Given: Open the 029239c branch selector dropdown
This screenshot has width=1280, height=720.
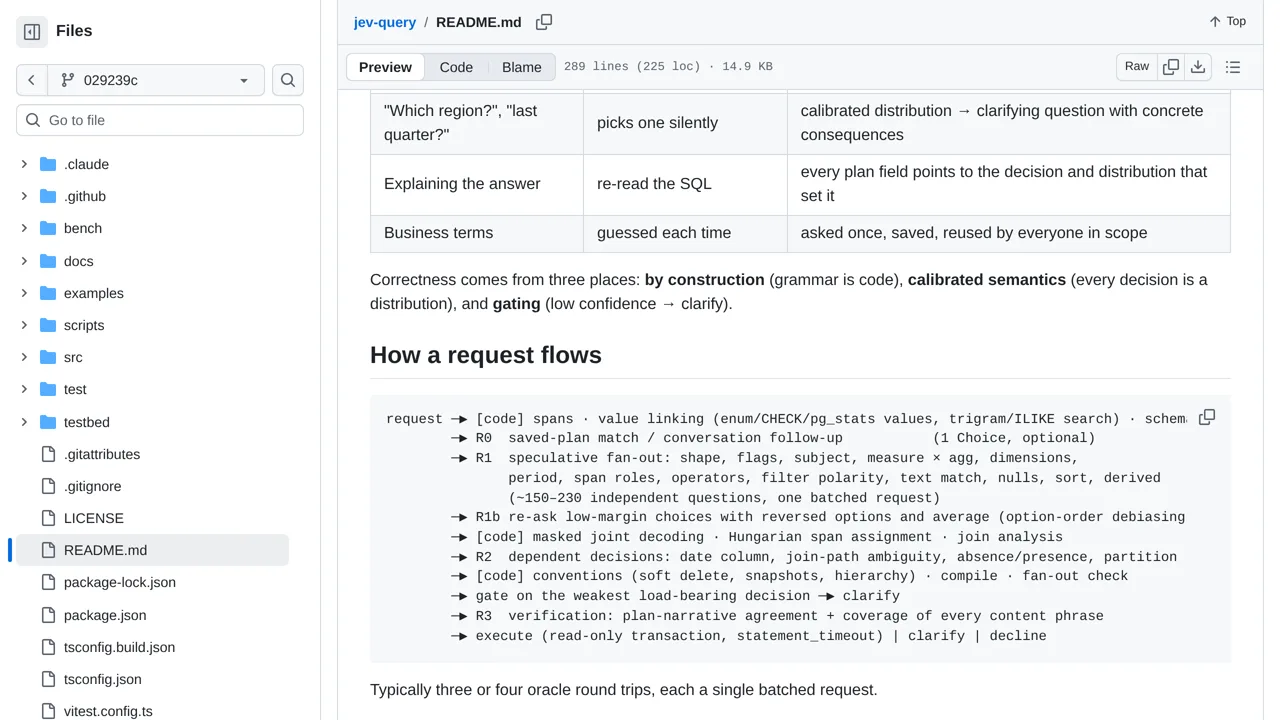Looking at the screenshot, I should tap(156, 80).
